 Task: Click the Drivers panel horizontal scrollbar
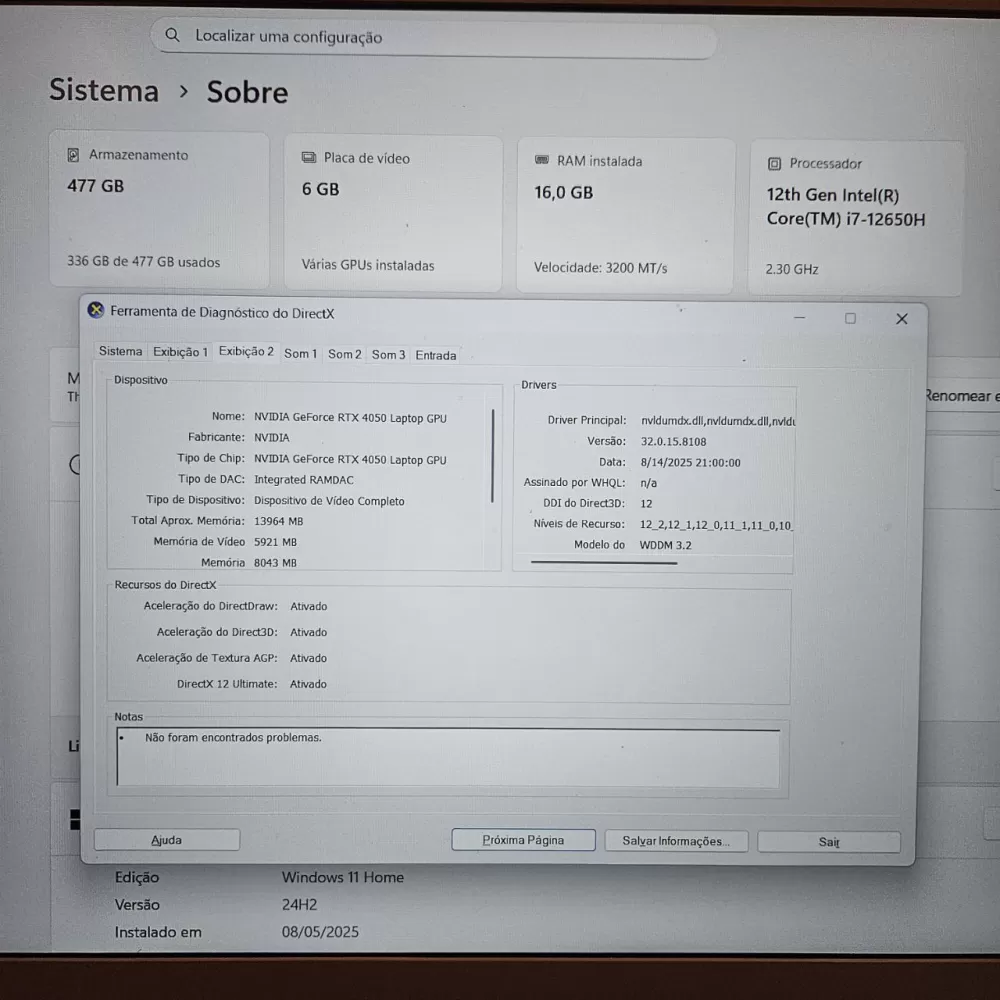[604, 562]
